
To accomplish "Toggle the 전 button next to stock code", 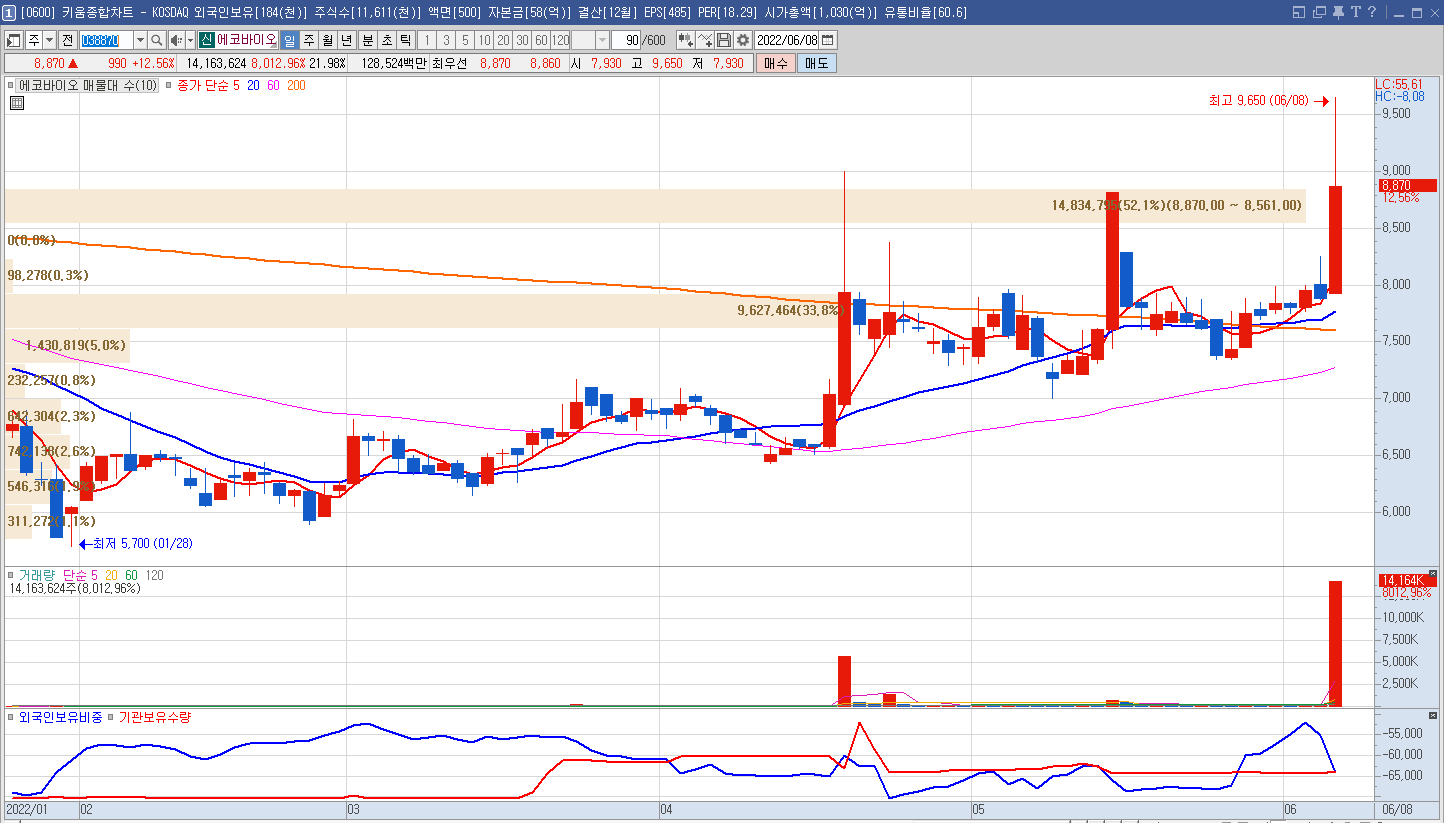I will tap(67, 40).
